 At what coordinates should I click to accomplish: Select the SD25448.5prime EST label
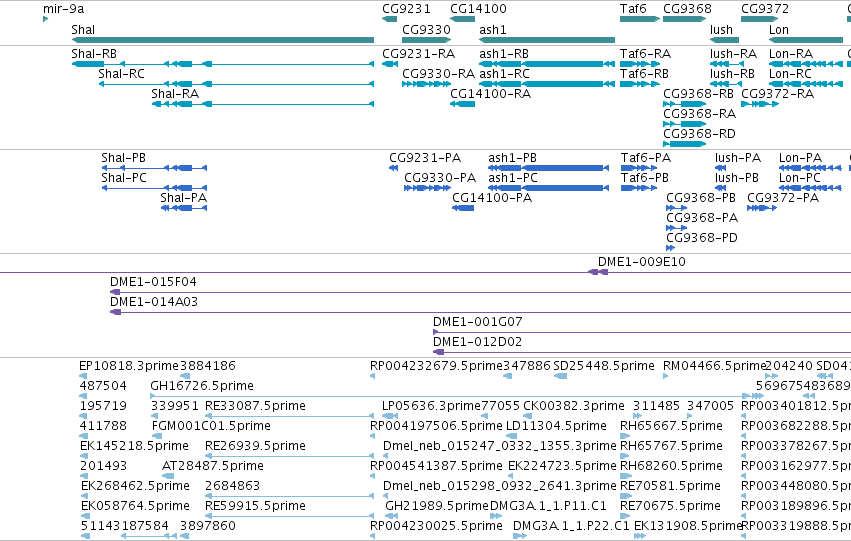[x=604, y=366]
